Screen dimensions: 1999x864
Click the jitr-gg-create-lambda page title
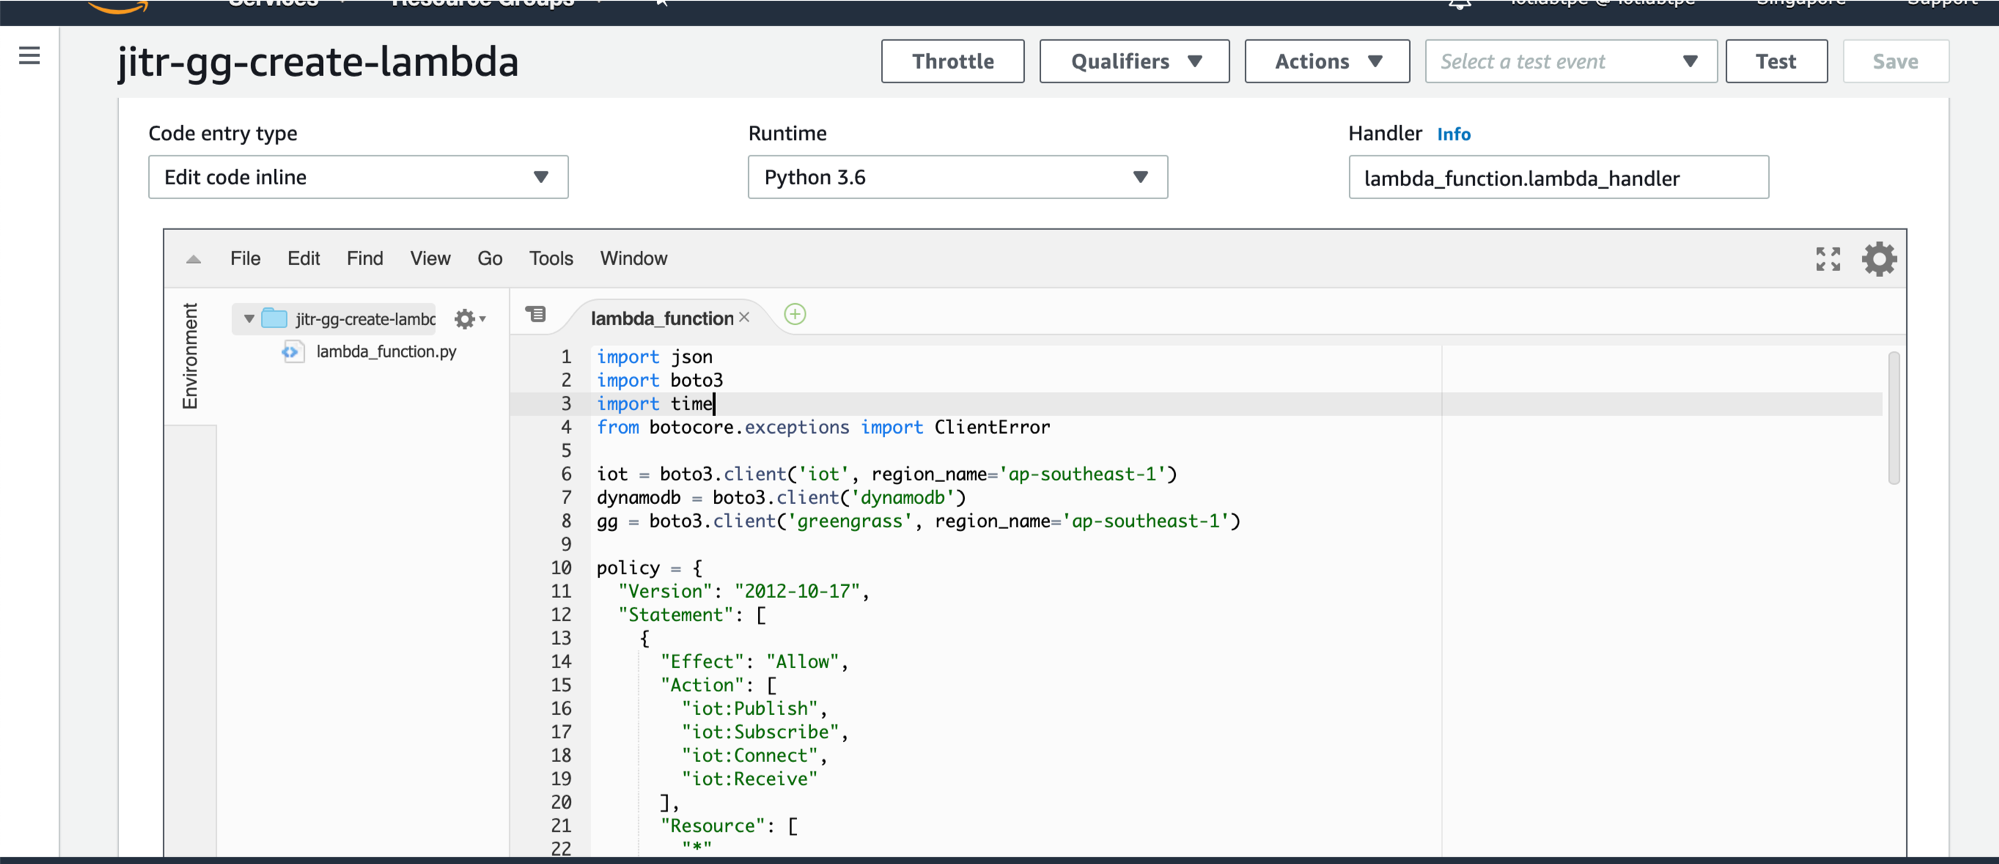(x=318, y=61)
